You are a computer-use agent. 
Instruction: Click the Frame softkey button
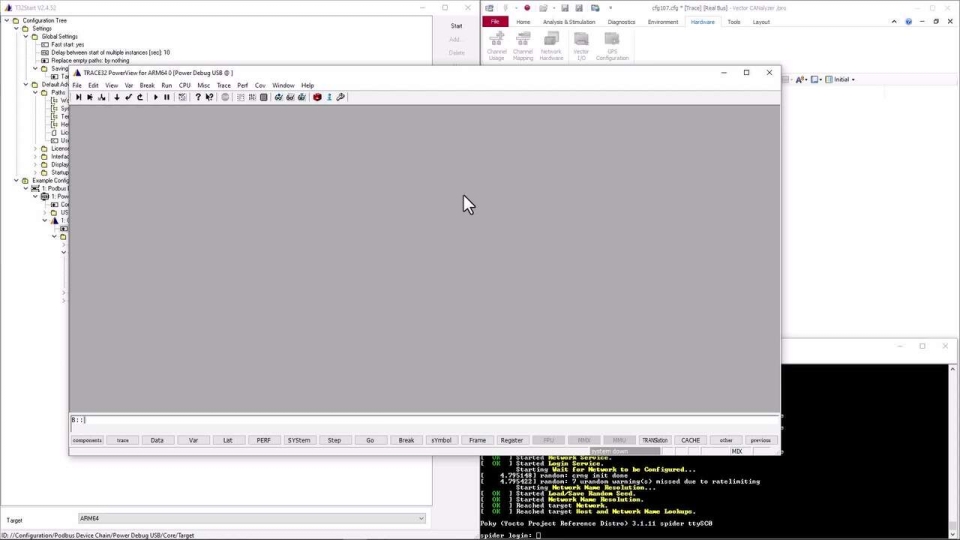click(x=477, y=440)
